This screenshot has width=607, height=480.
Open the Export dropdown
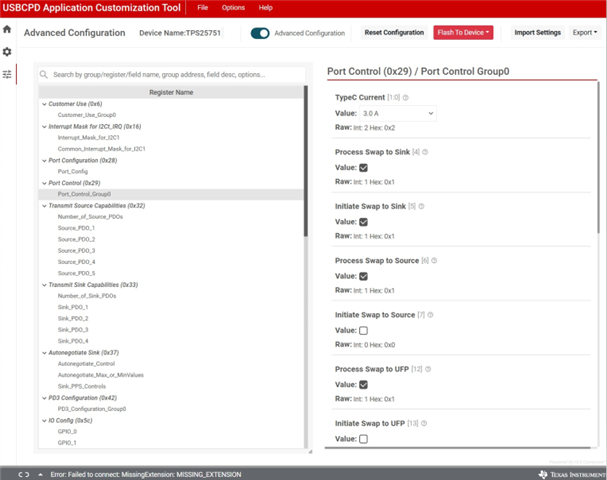click(x=585, y=33)
